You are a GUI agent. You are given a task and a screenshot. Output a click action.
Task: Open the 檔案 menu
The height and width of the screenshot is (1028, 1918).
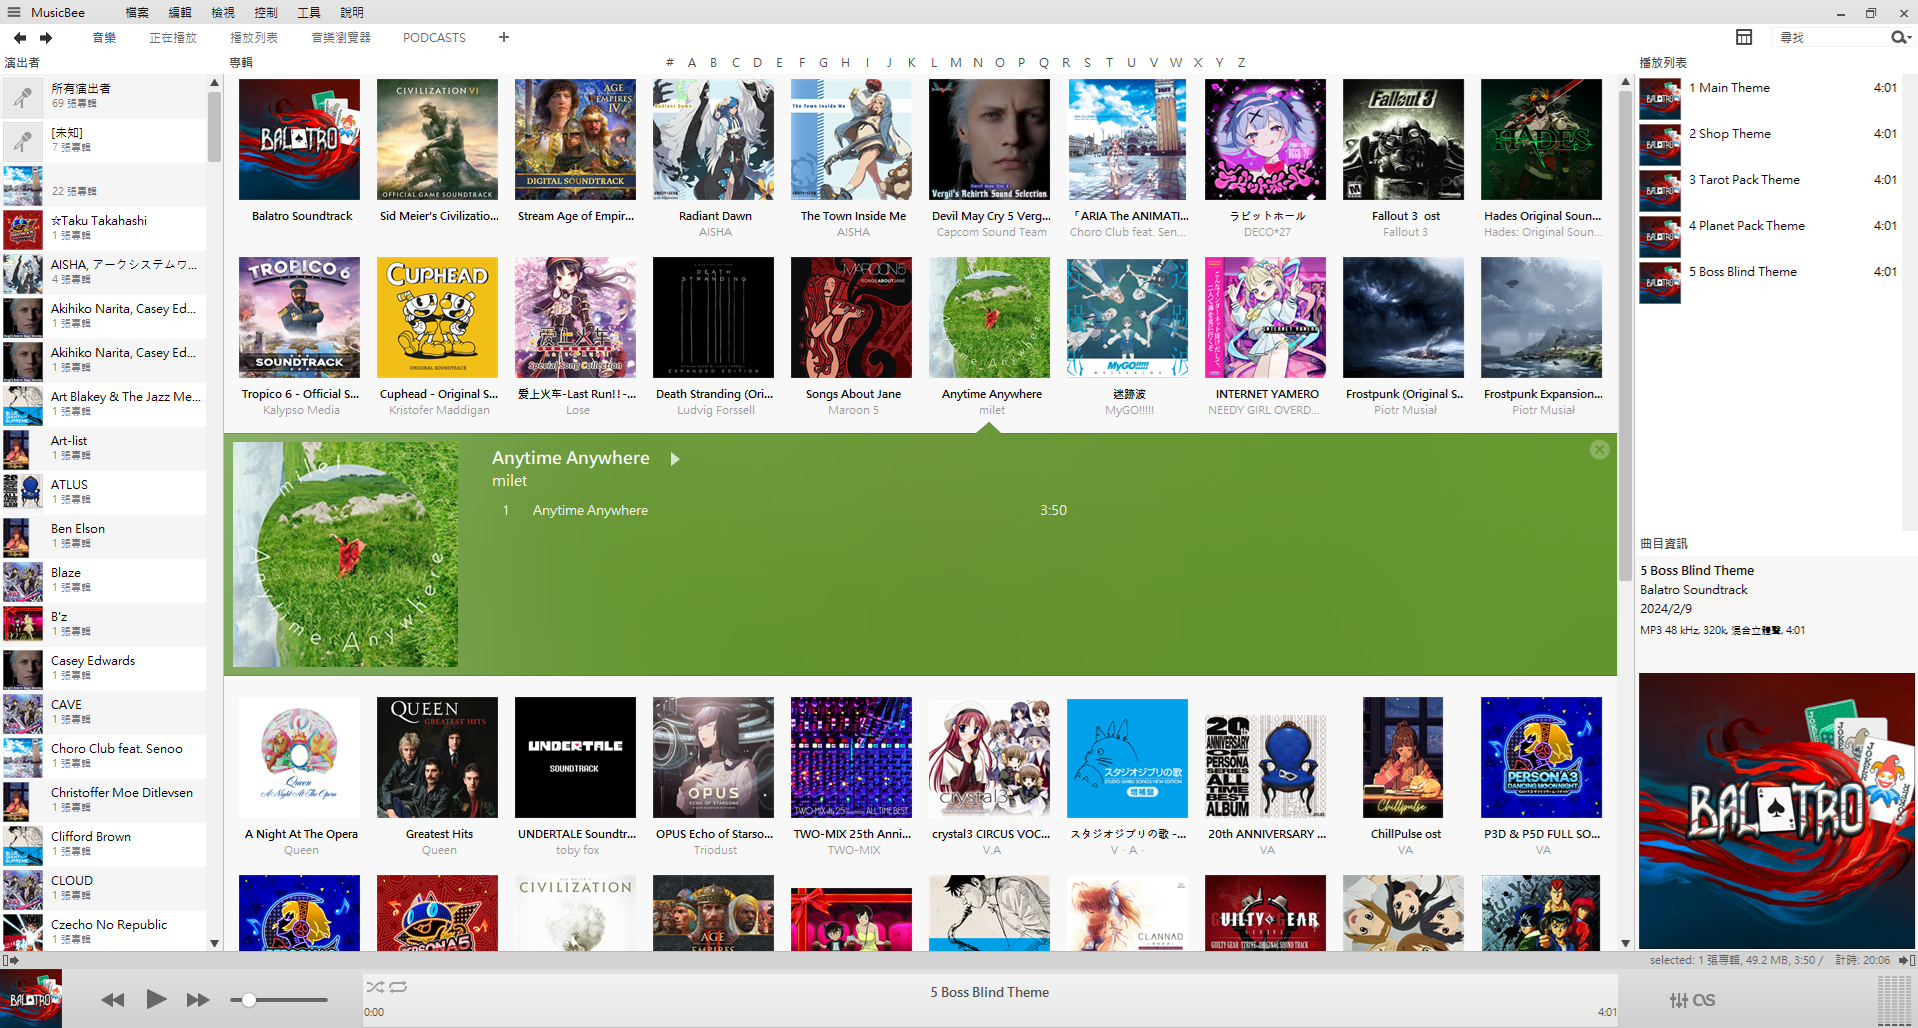(x=137, y=12)
